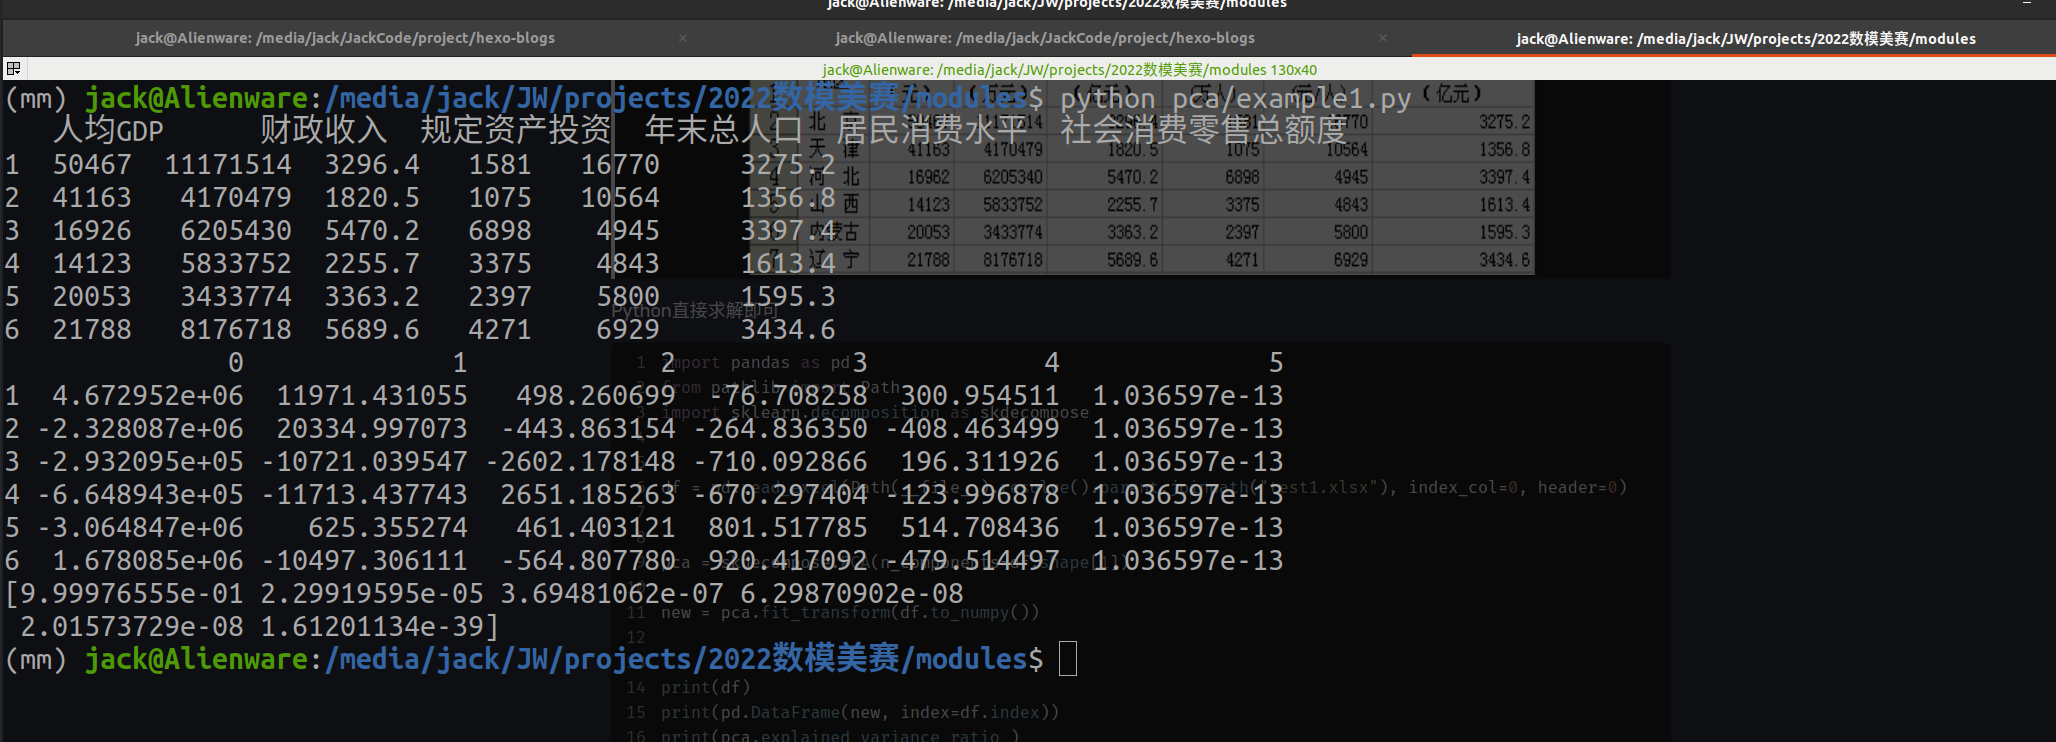2056x742 pixels.
Task: Click the PCA value '-2602.178148'
Action: [x=580, y=461]
